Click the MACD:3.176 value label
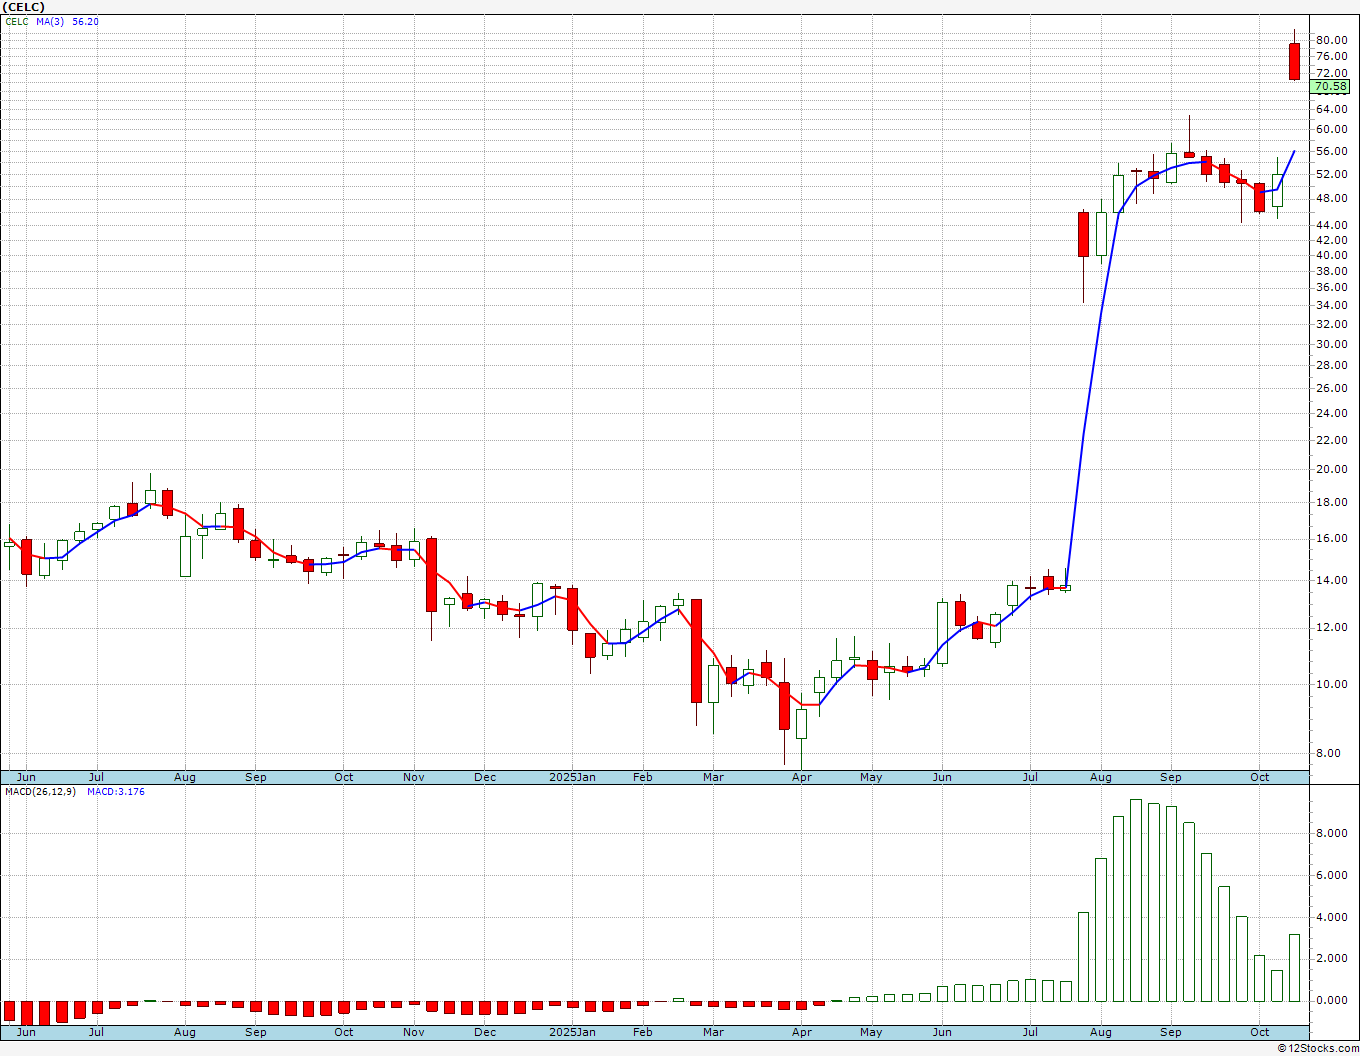This screenshot has width=1360, height=1056. [x=115, y=792]
